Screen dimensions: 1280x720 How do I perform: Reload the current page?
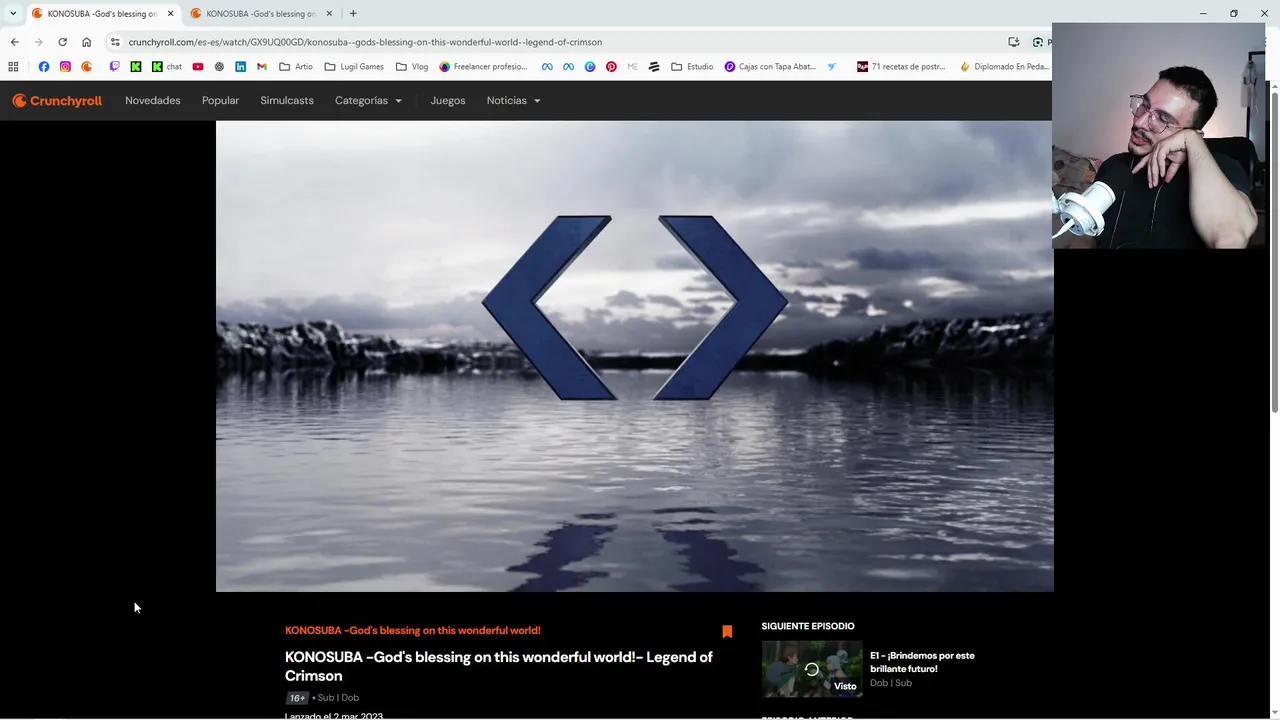[x=62, y=42]
